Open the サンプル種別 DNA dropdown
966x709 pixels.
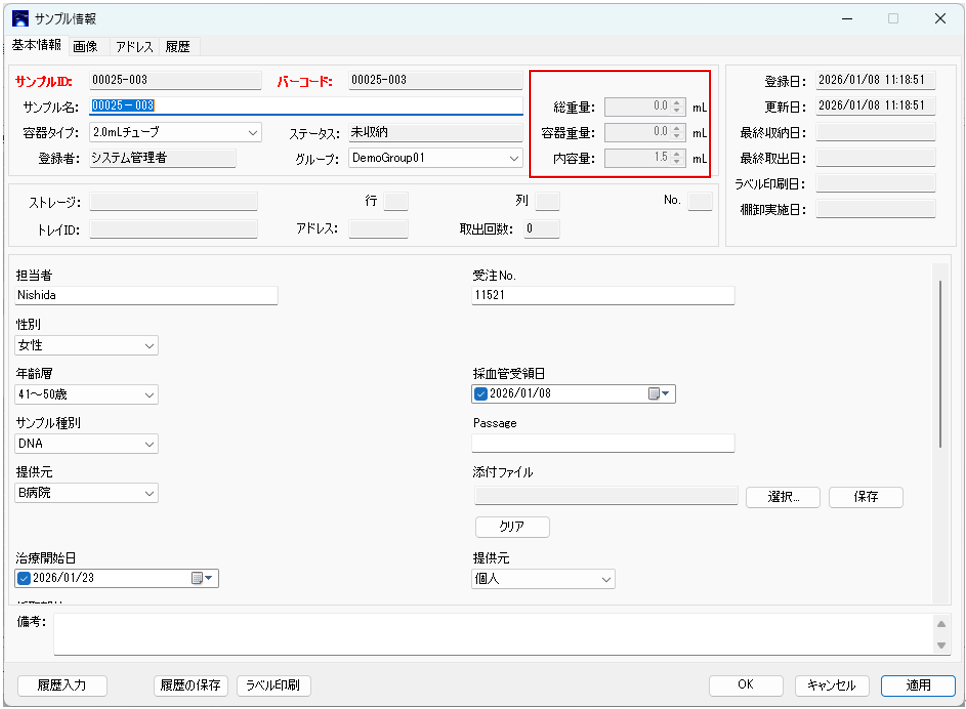(149, 444)
